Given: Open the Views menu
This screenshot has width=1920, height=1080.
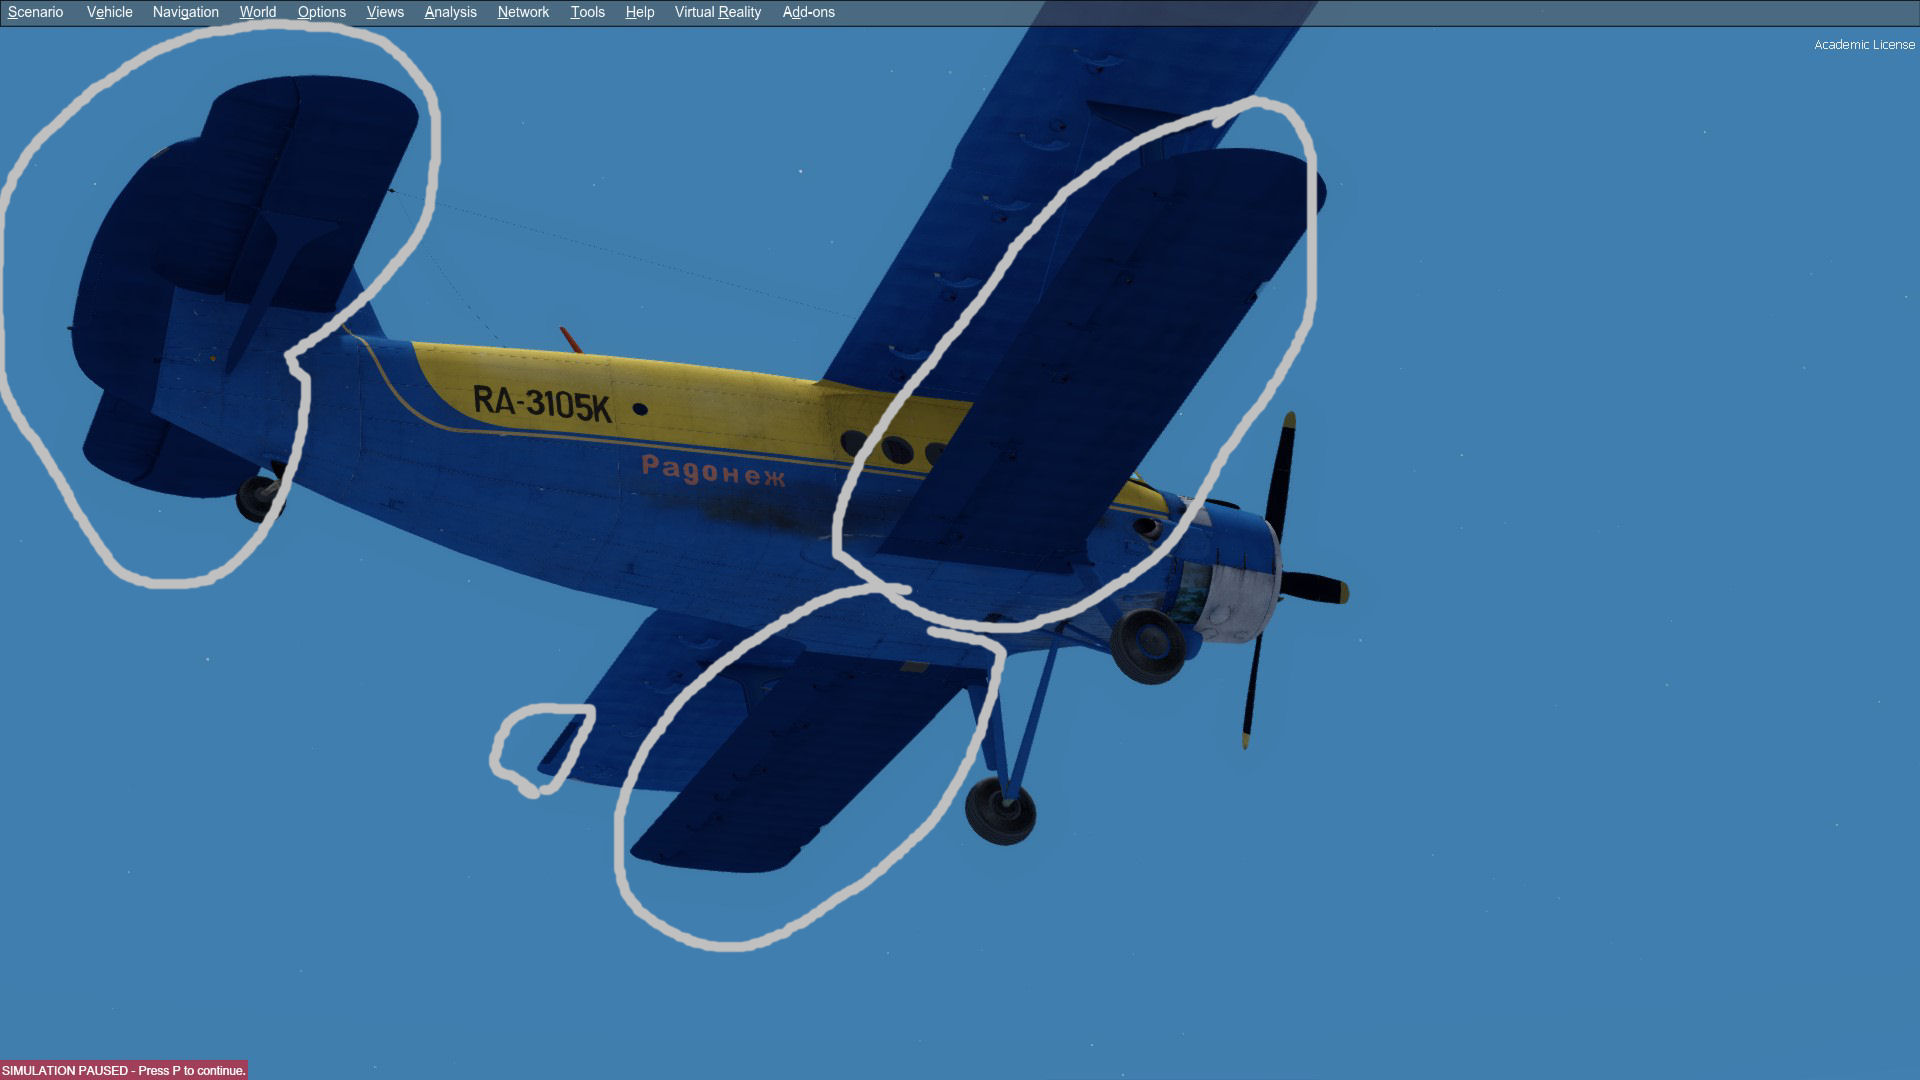Looking at the screenshot, I should tap(385, 12).
